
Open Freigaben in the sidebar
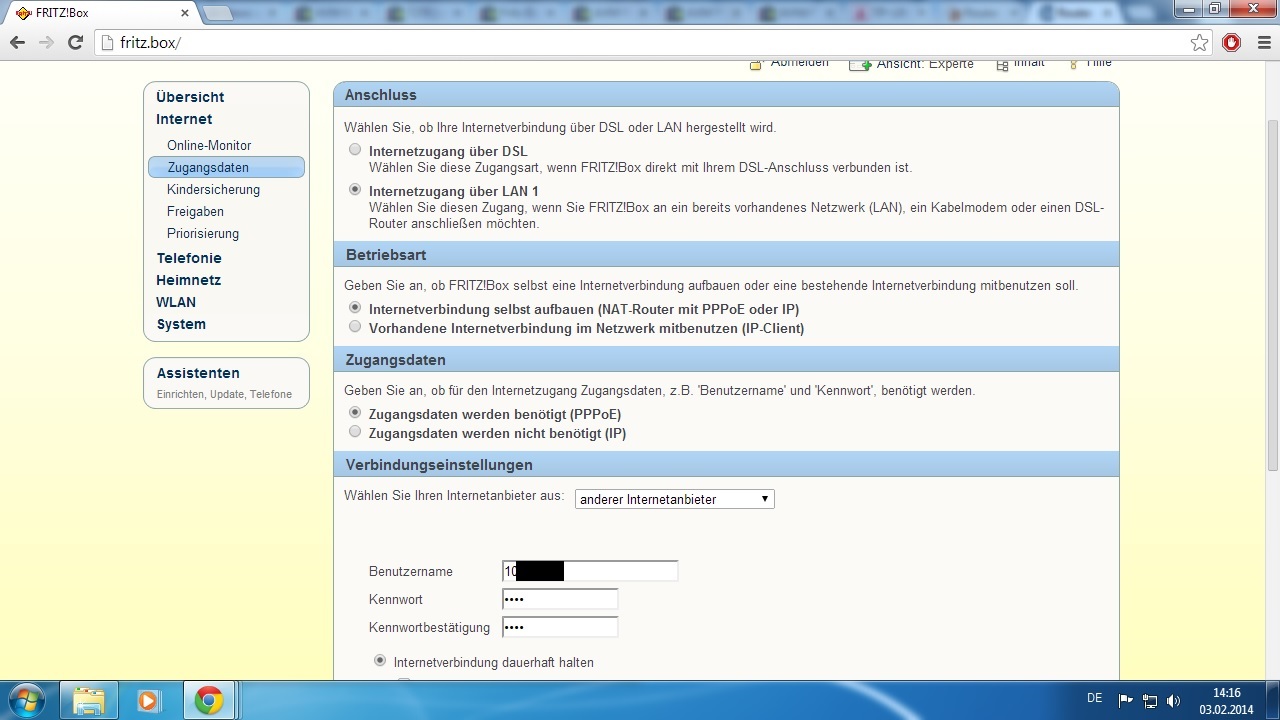(x=195, y=211)
